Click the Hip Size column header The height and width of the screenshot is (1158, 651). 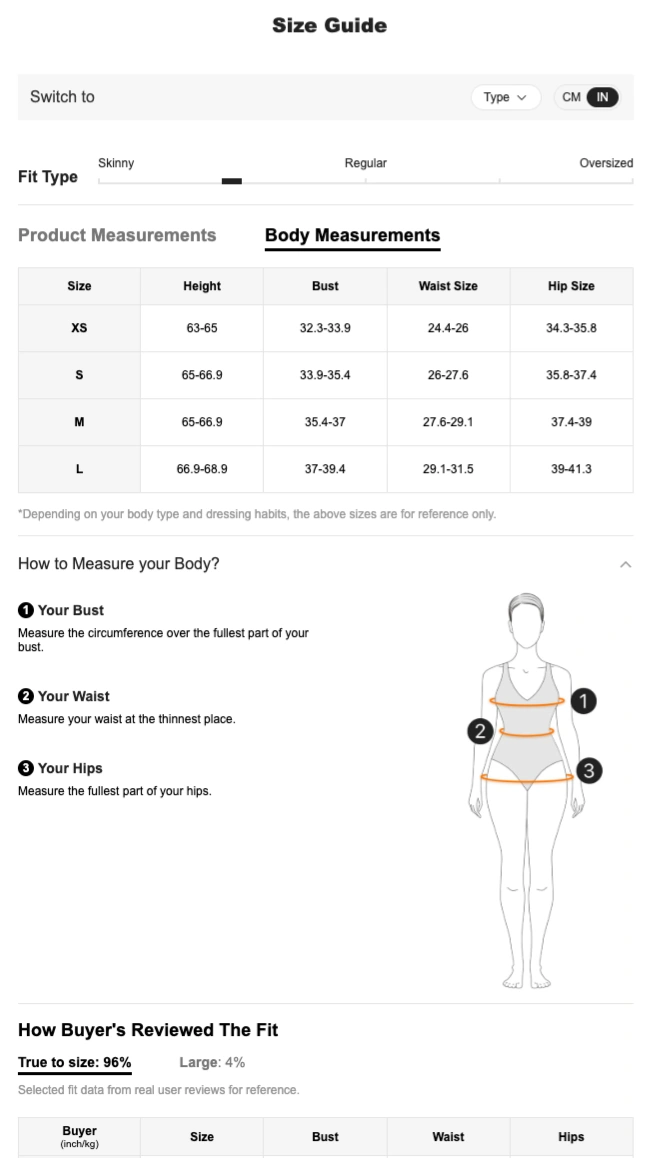pos(571,286)
